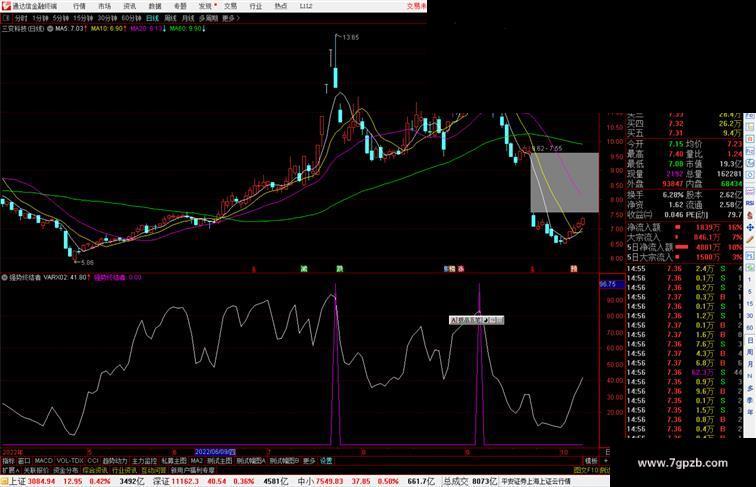Click the F10 icon in right toolbar
The image size is (756, 487).
click(x=750, y=151)
